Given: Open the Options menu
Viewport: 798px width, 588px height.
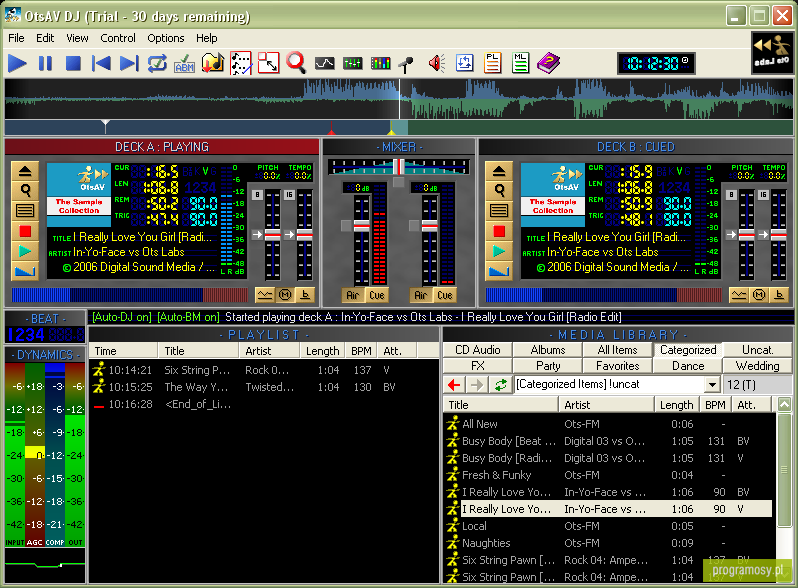Looking at the screenshot, I should click(x=166, y=38).
